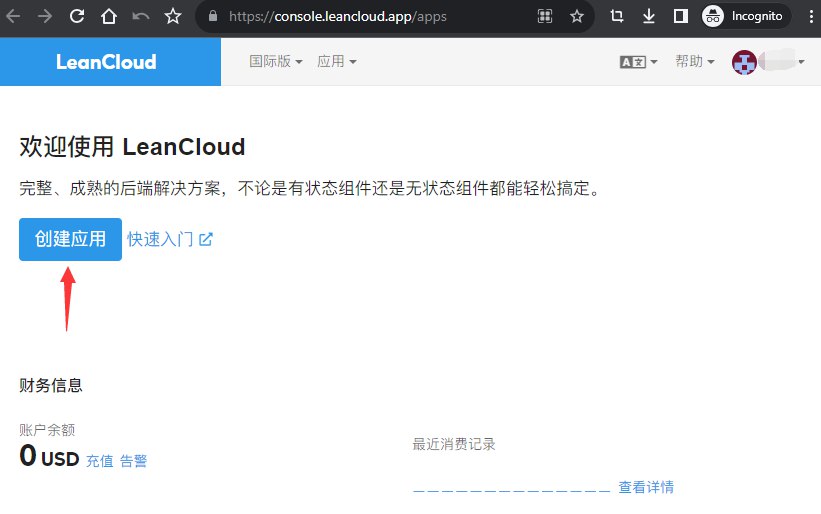Open the 帮助 help menu
The width and height of the screenshot is (821, 514).
694,62
